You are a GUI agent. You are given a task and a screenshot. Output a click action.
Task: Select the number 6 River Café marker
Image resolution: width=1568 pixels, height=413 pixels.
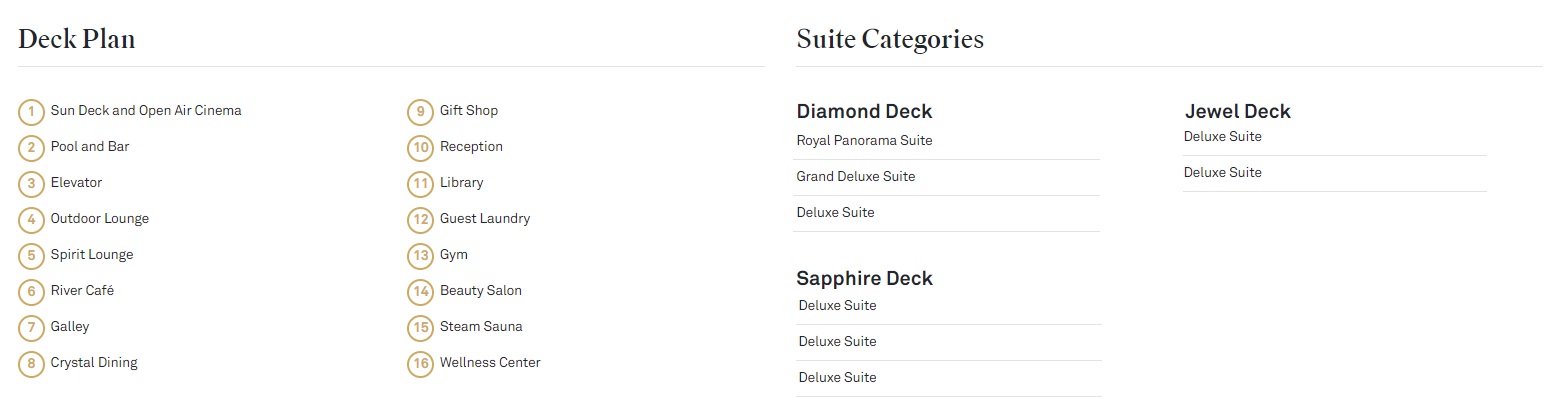pyautogui.click(x=31, y=292)
